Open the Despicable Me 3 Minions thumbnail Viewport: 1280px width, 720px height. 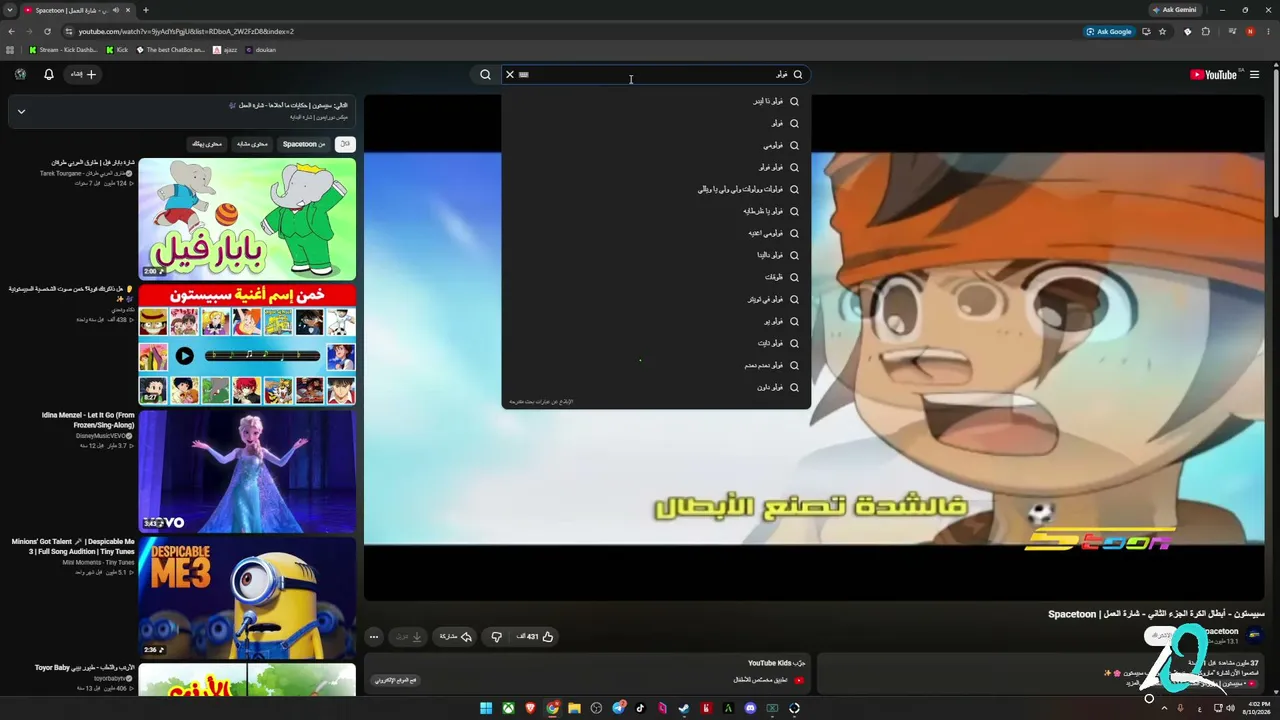pos(247,598)
